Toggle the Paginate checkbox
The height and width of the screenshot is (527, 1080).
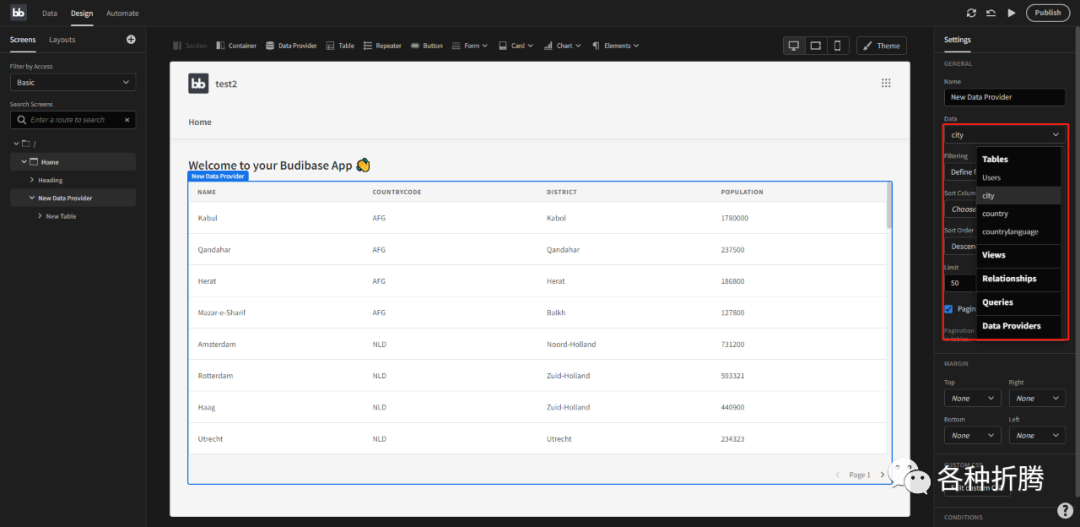pos(948,309)
